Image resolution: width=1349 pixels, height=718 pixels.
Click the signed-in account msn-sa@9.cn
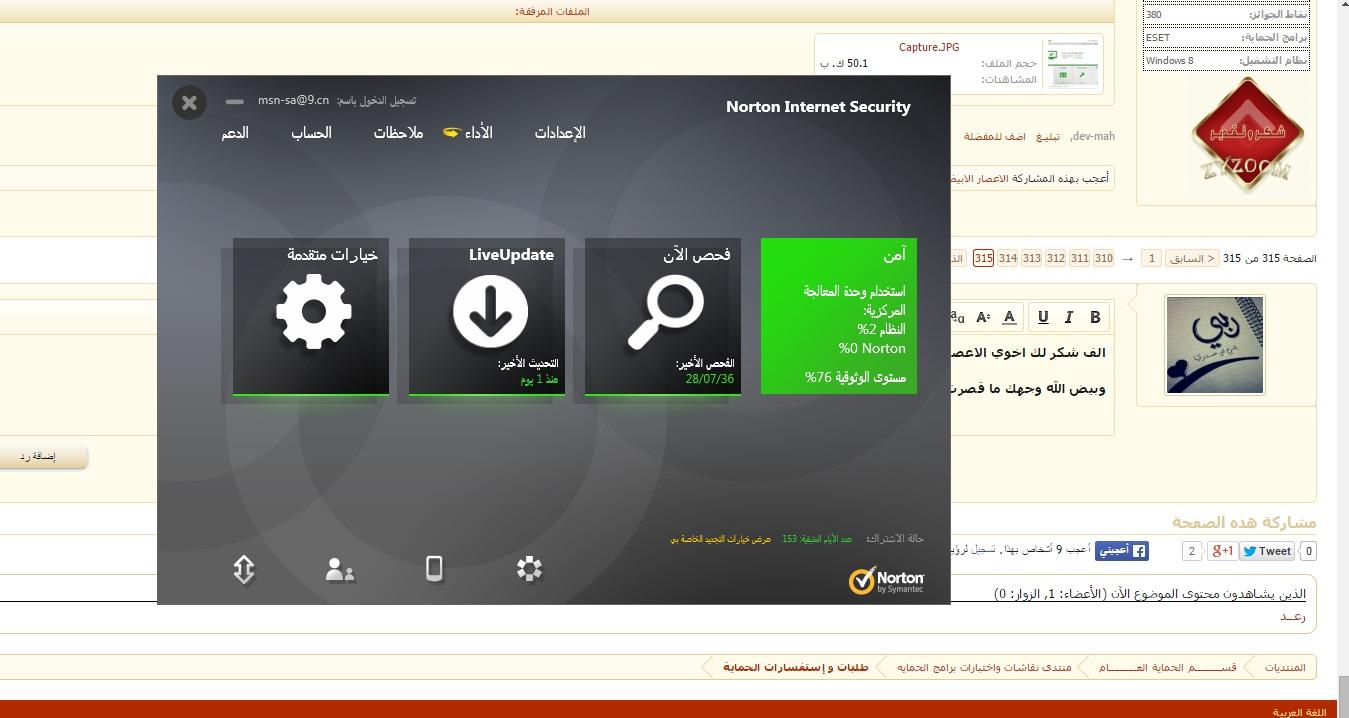pos(293,100)
